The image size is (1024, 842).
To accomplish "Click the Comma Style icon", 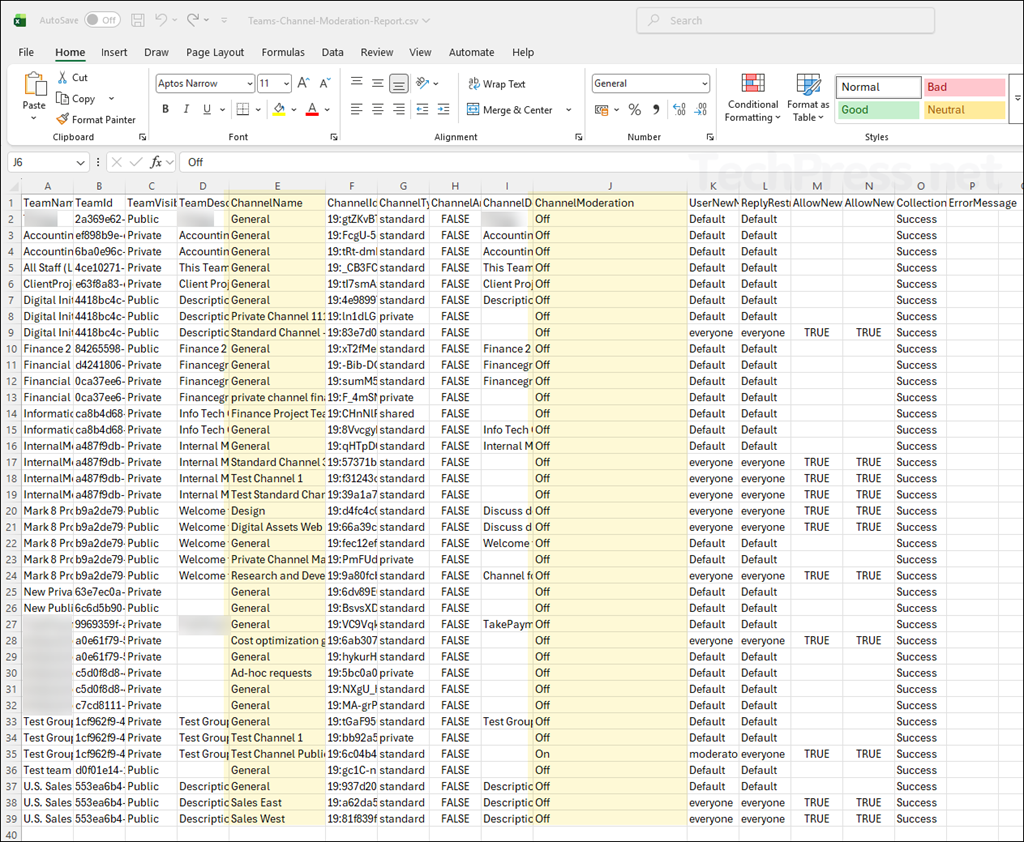I will (656, 110).
